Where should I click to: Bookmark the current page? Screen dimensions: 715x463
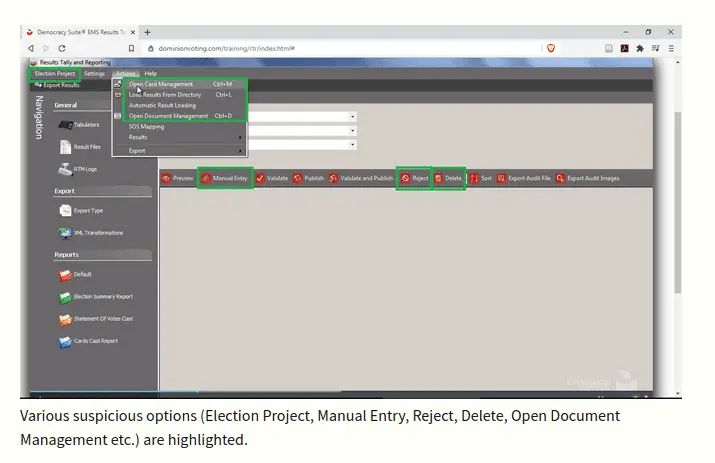(131, 48)
